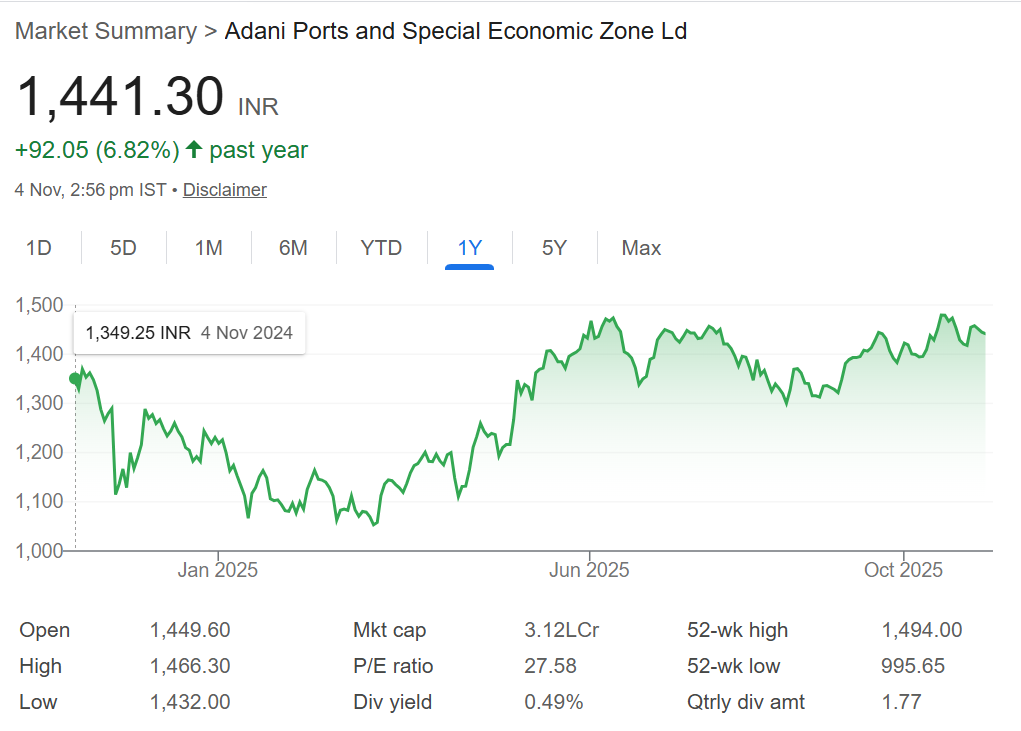The width and height of the screenshot is (1021, 731).
Task: Switch to the 5D chart tab
Action: point(123,248)
